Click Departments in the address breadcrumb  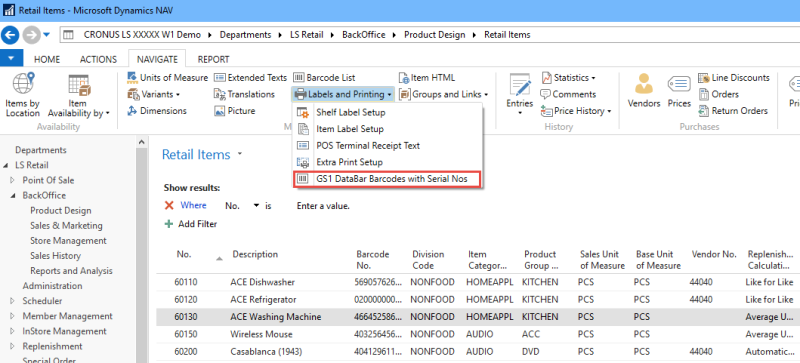click(x=245, y=35)
